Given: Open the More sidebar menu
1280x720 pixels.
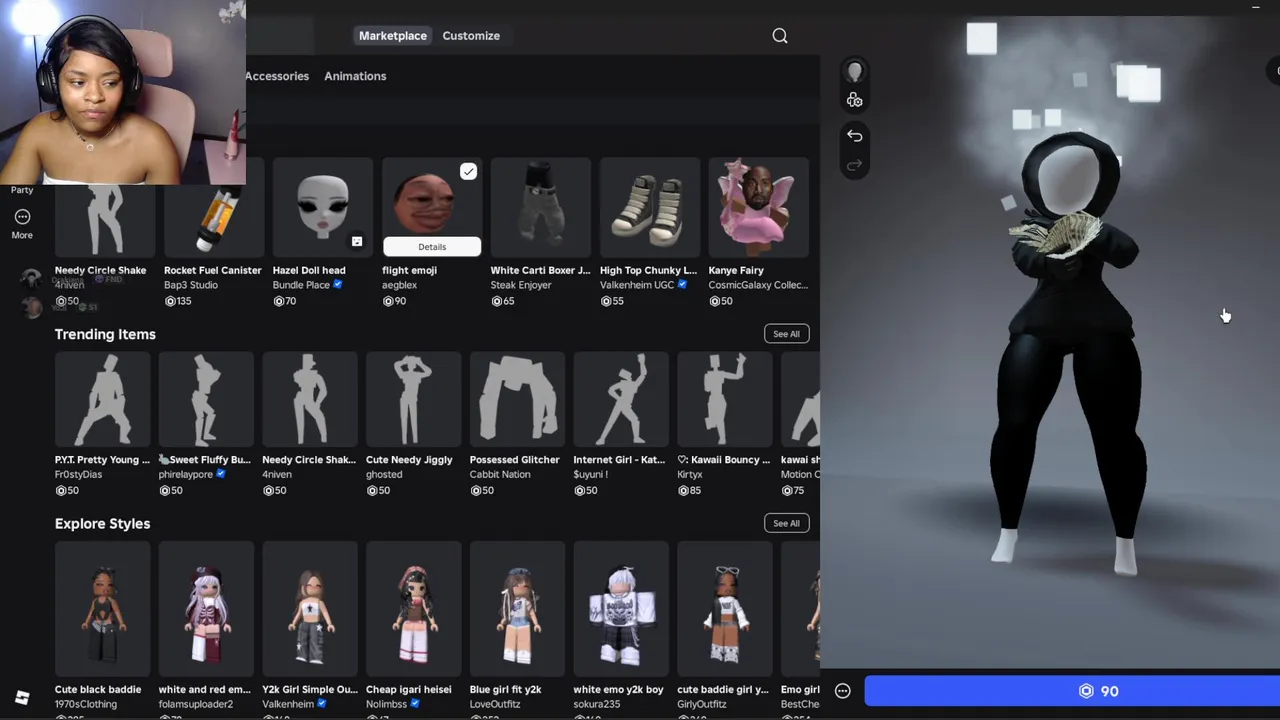Looking at the screenshot, I should [x=22, y=224].
